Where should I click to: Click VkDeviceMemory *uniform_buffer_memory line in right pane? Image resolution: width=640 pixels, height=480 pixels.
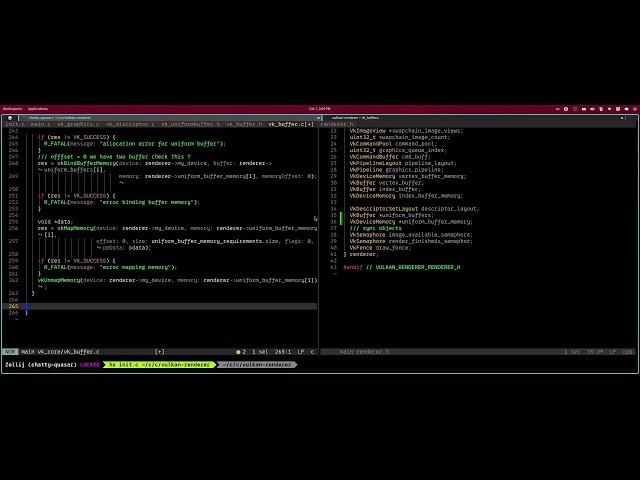[411, 222]
